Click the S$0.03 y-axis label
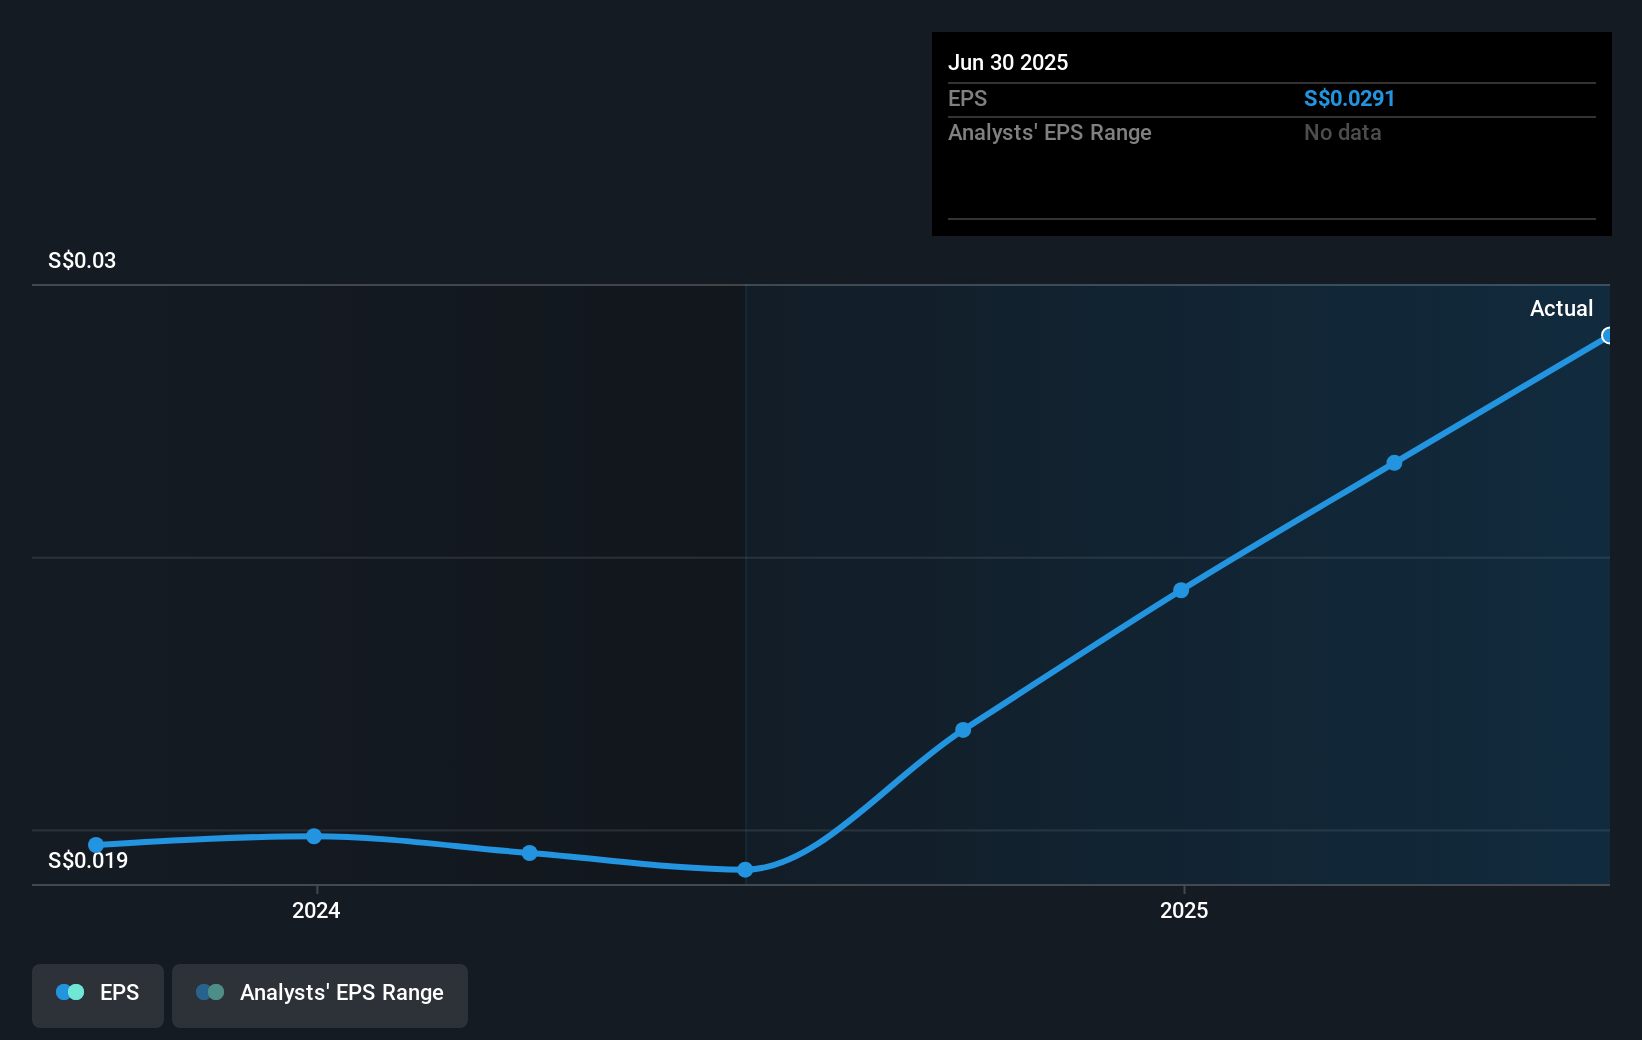This screenshot has width=1642, height=1040. tap(82, 261)
